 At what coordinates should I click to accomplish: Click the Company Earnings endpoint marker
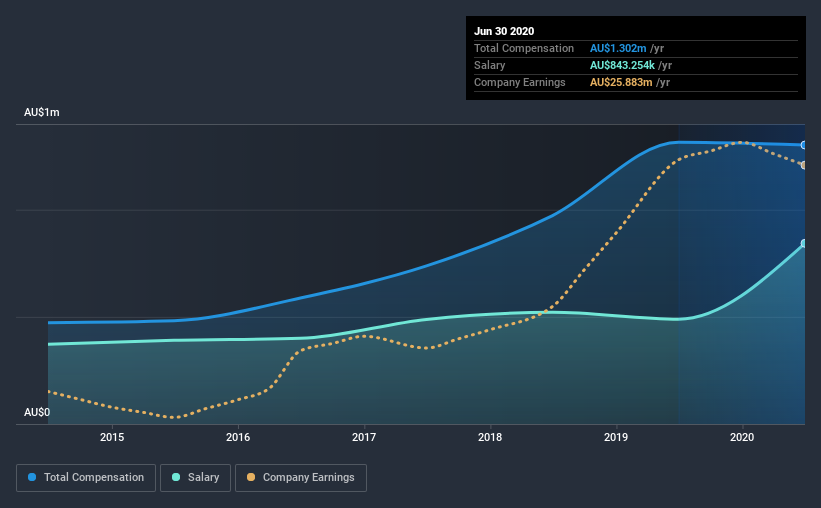803,165
